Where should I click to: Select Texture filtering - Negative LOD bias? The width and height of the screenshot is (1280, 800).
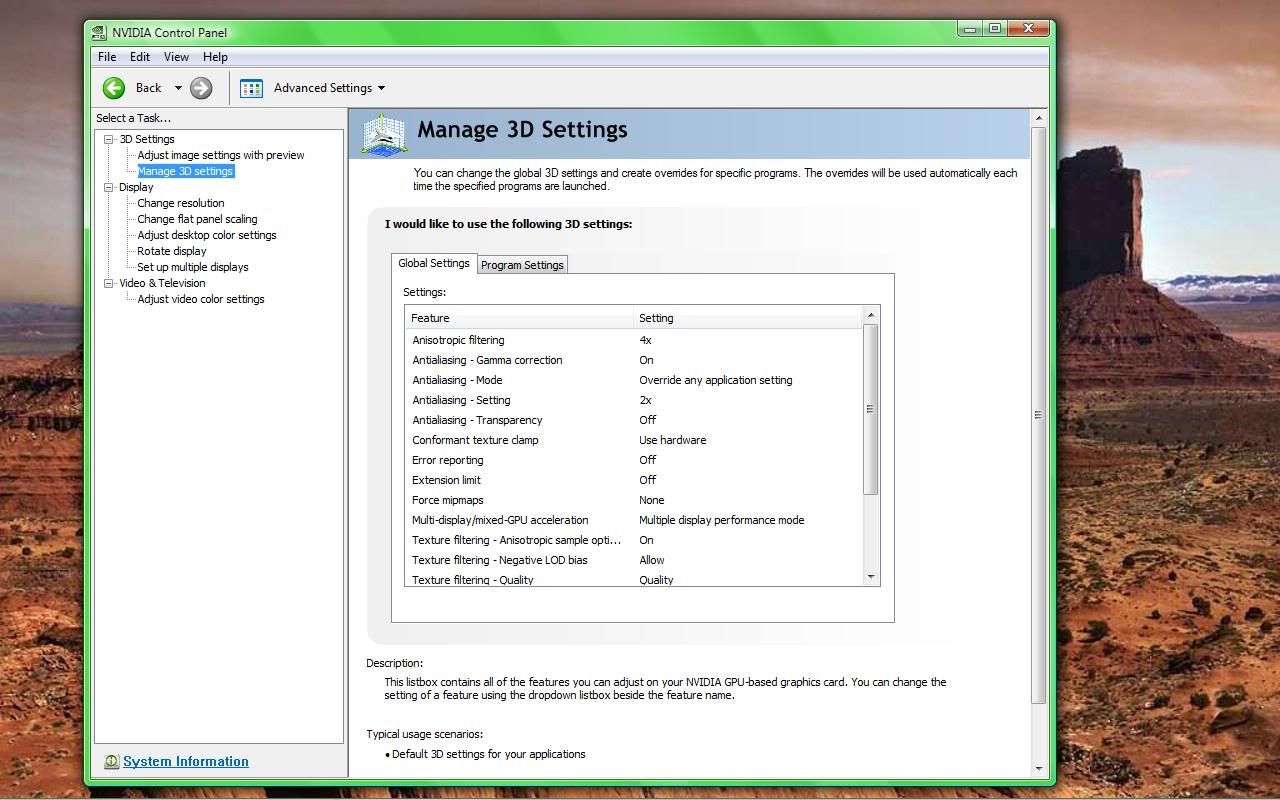(x=633, y=560)
